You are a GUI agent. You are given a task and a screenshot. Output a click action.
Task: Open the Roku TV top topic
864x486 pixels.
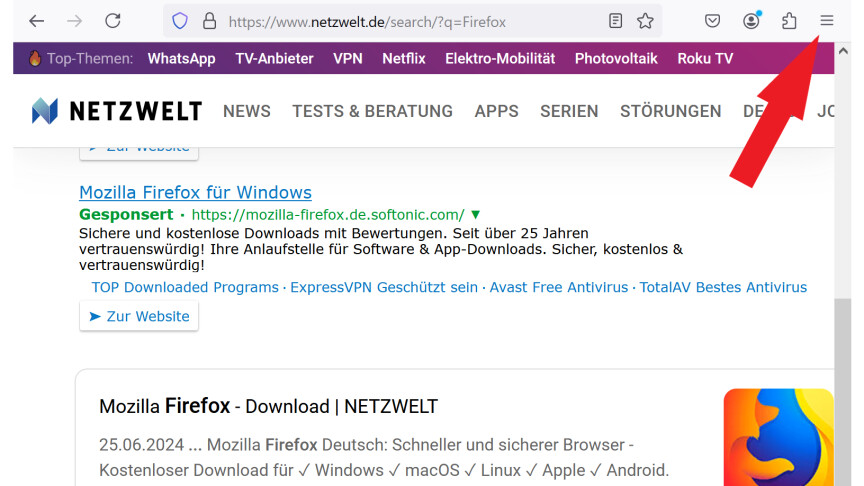pos(705,58)
